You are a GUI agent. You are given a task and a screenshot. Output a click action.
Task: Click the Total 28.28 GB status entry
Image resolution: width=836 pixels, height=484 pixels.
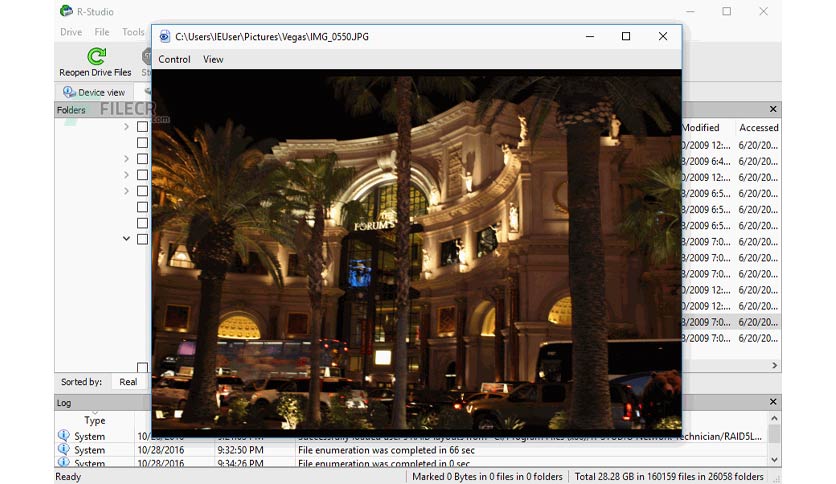pyautogui.click(x=669, y=477)
